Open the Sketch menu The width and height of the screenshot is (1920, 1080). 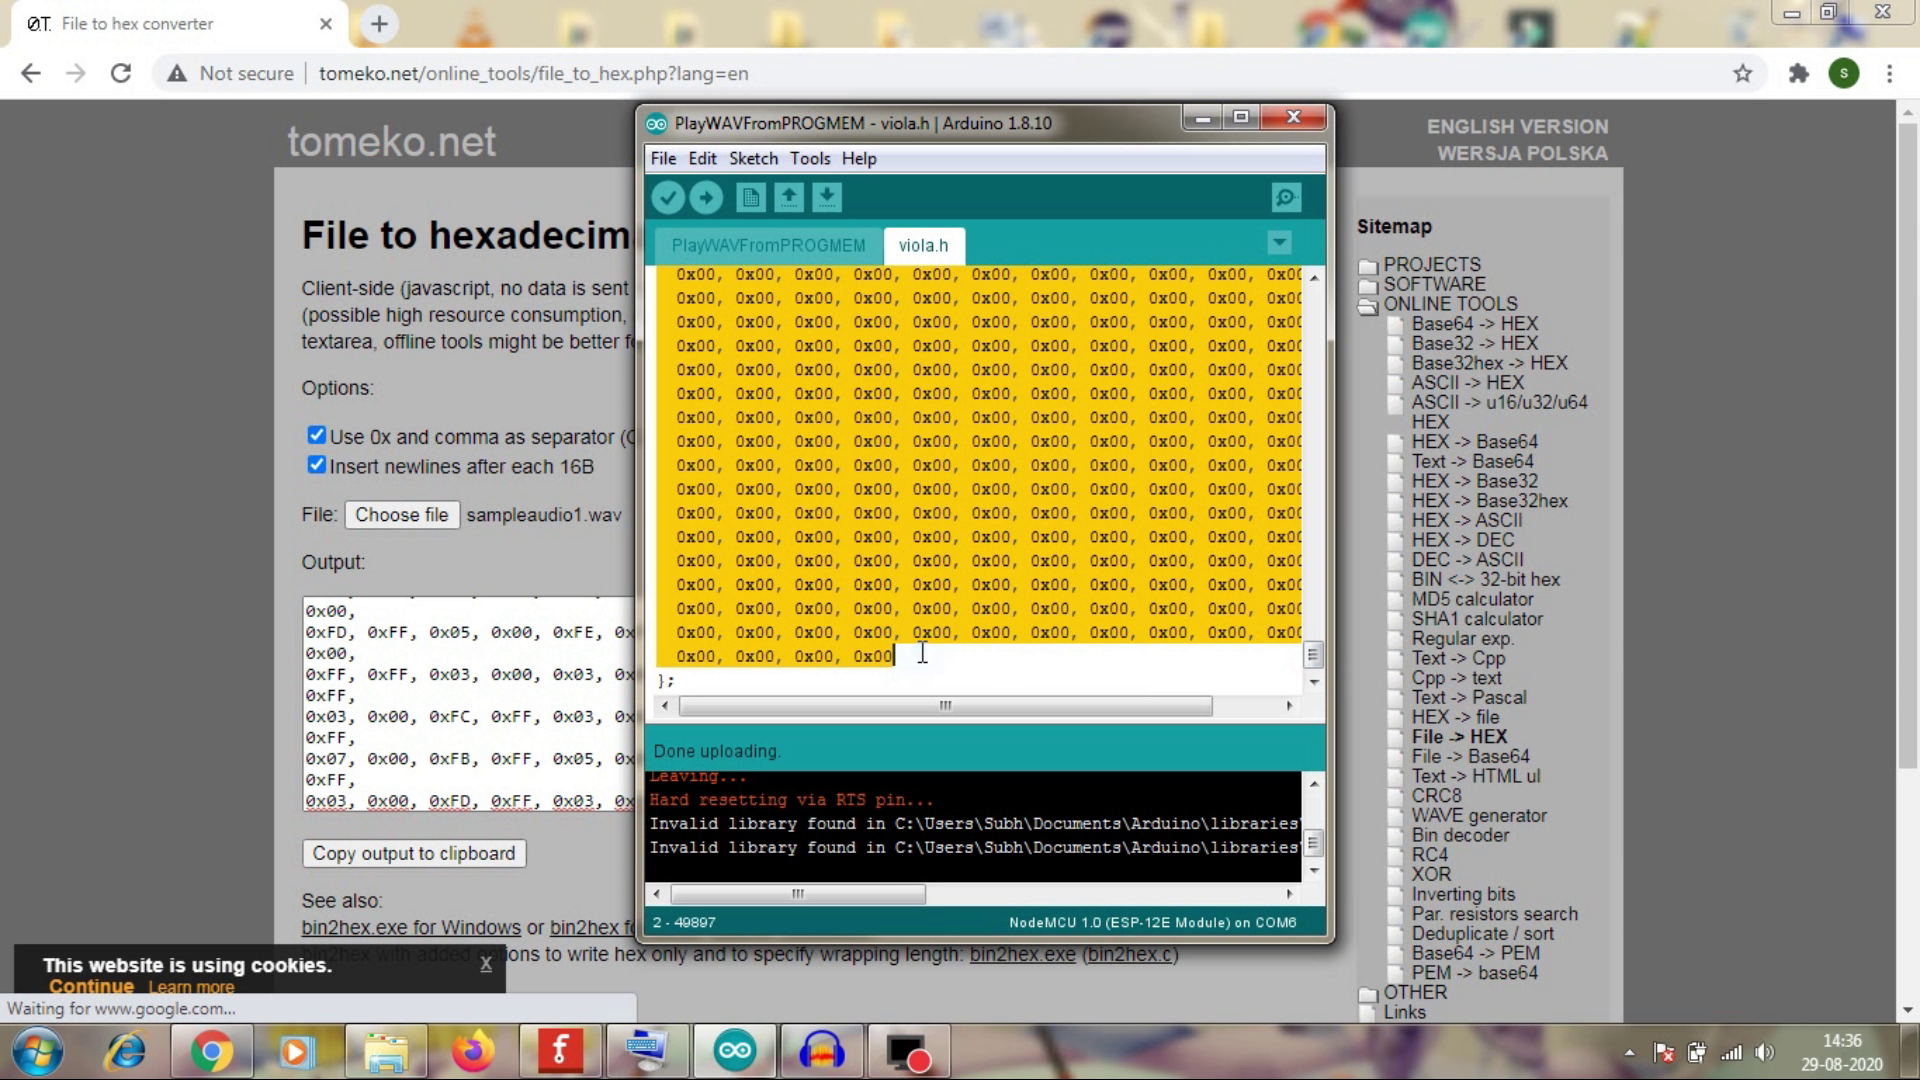pyautogui.click(x=753, y=159)
